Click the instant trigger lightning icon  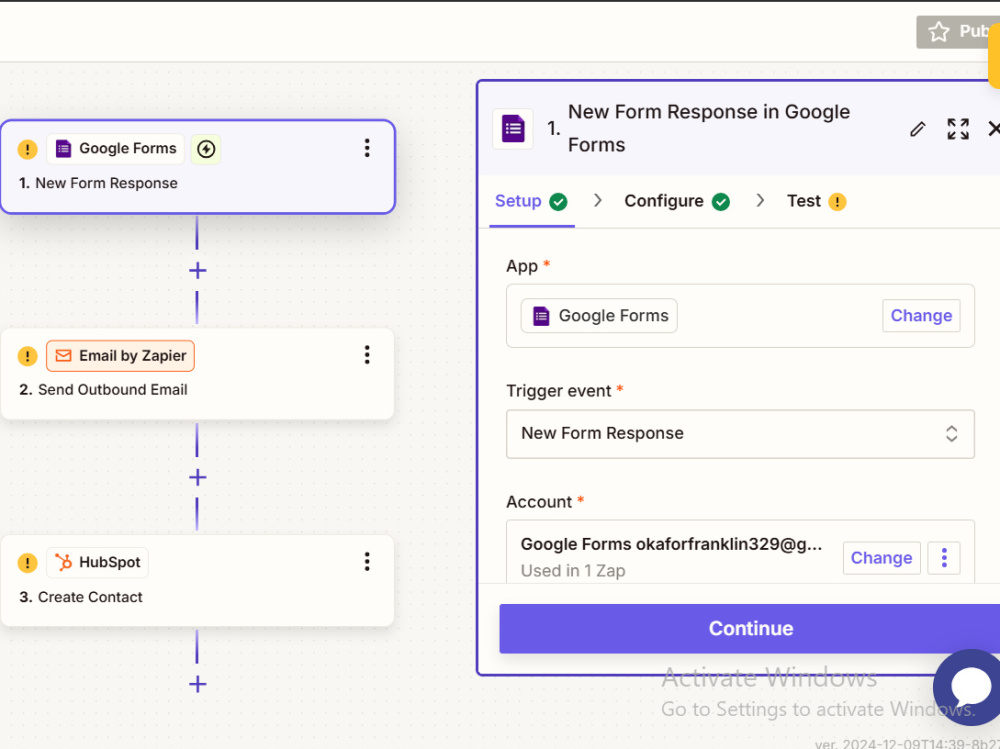pyautogui.click(x=206, y=149)
